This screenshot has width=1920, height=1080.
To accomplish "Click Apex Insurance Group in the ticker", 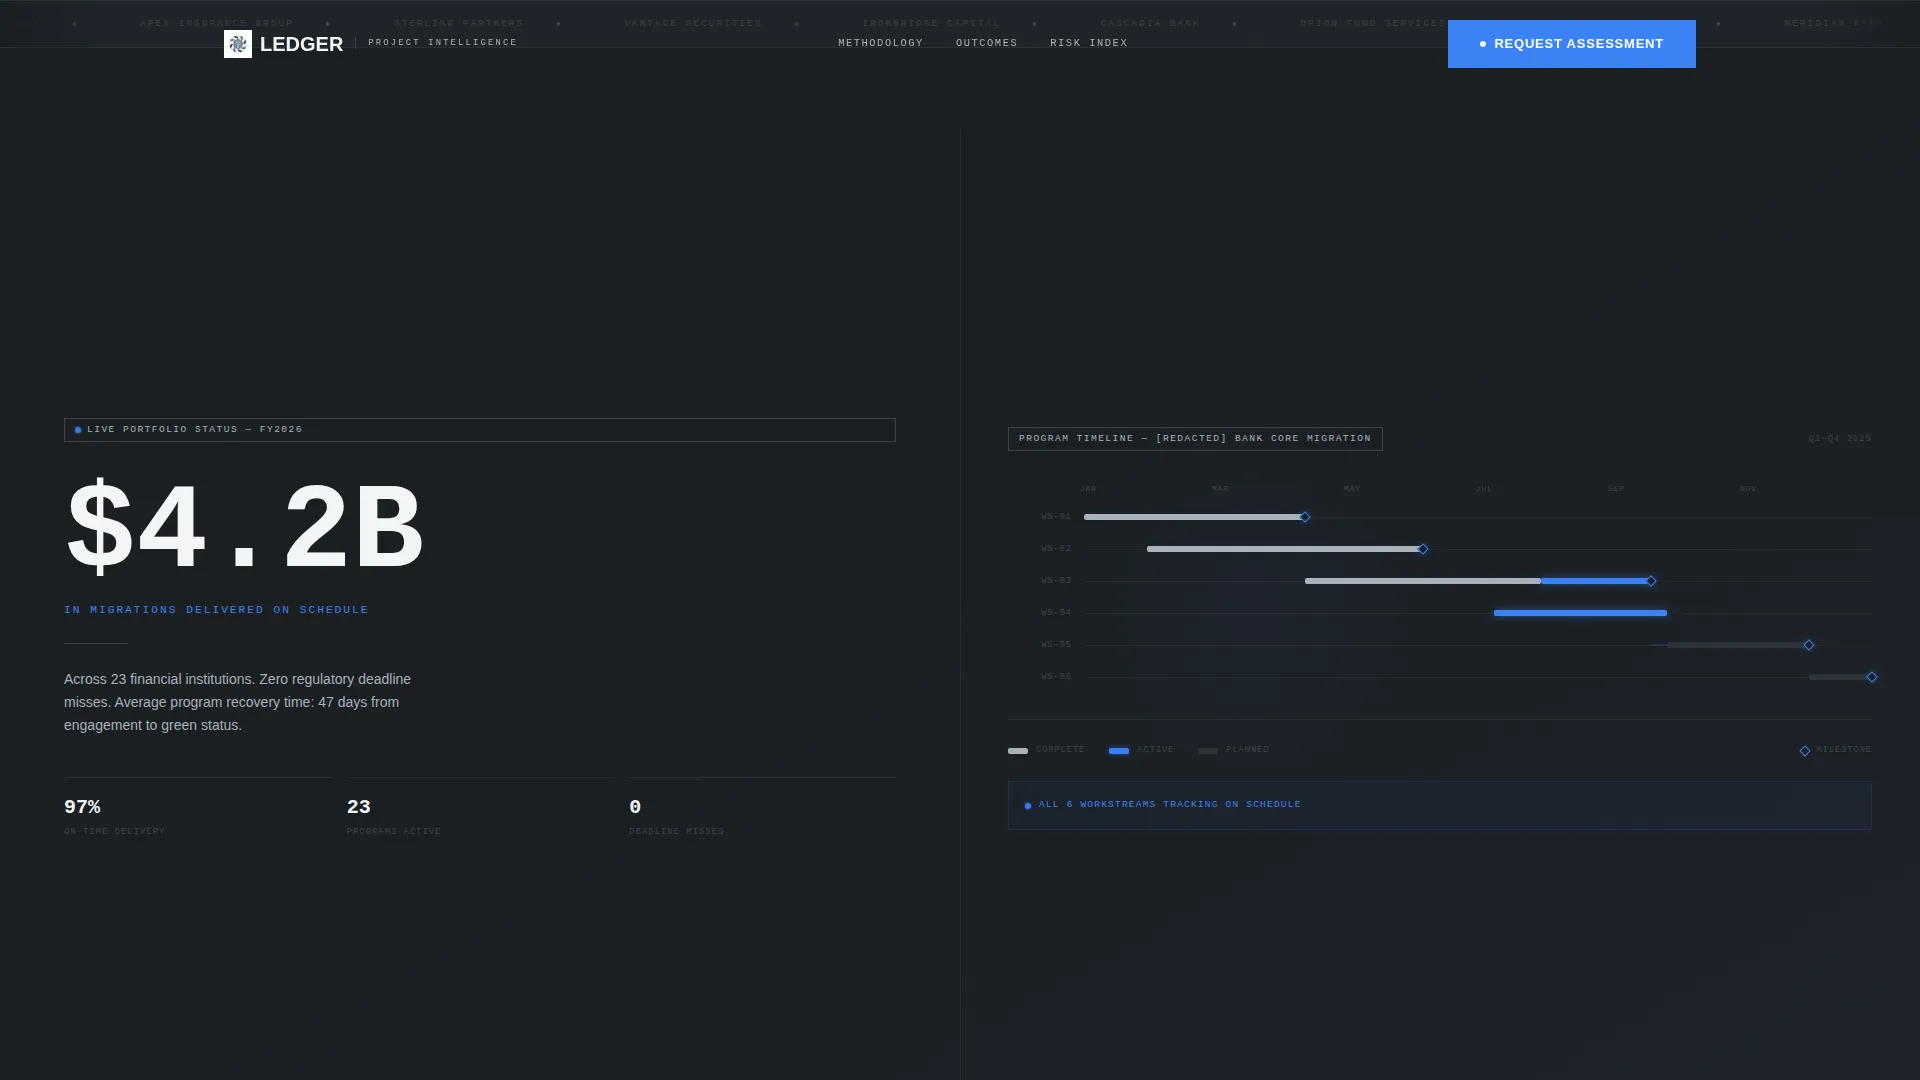I will pos(216,23).
